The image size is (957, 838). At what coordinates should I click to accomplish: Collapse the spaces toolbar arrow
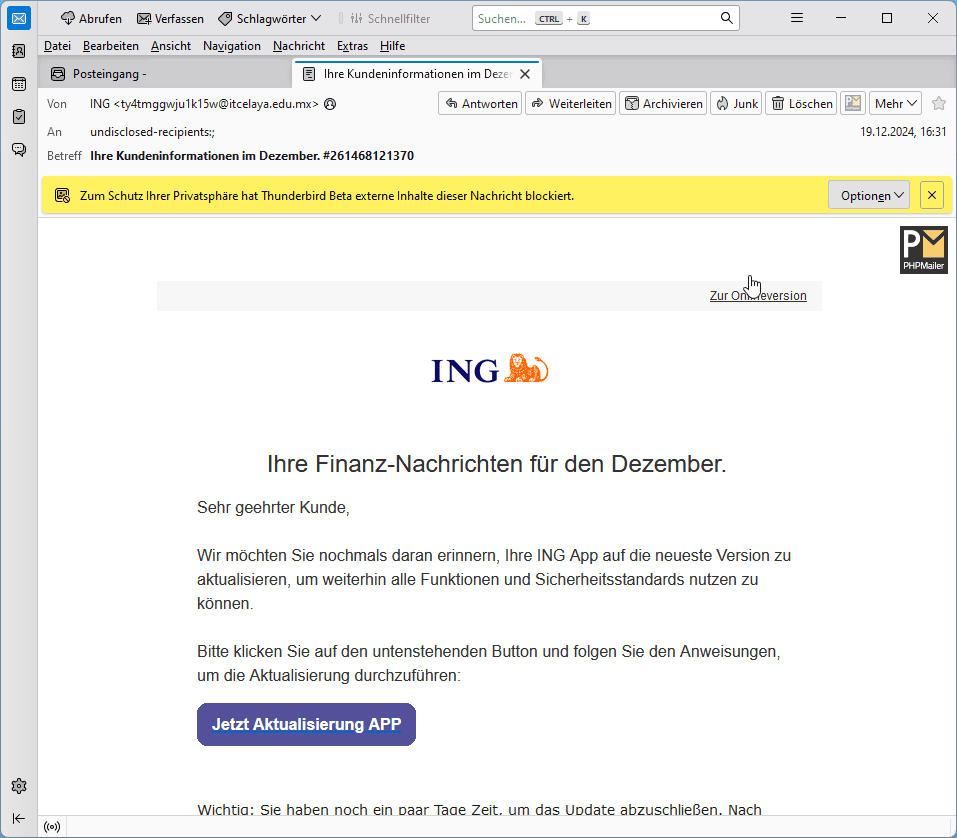[19, 818]
